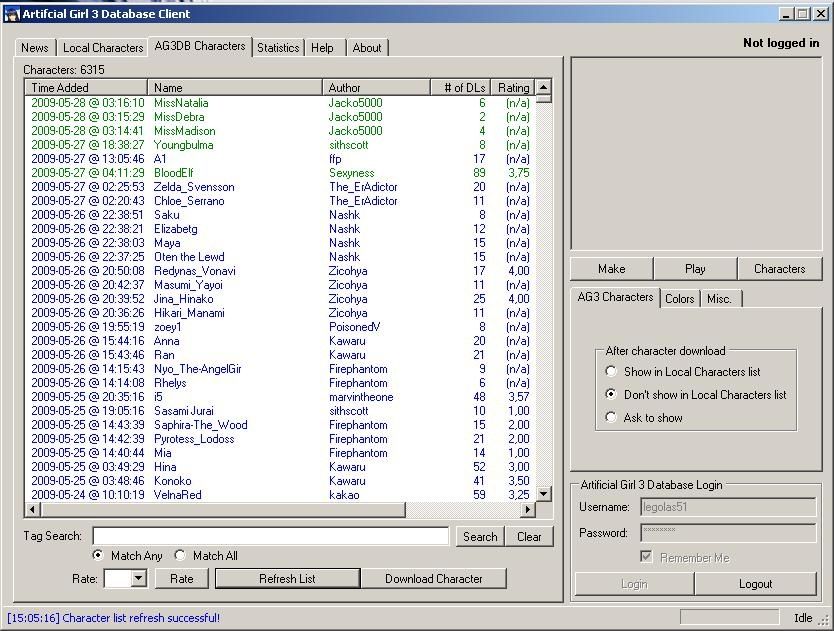834x631 pixels.
Task: Click the Password field
Action: [728, 533]
